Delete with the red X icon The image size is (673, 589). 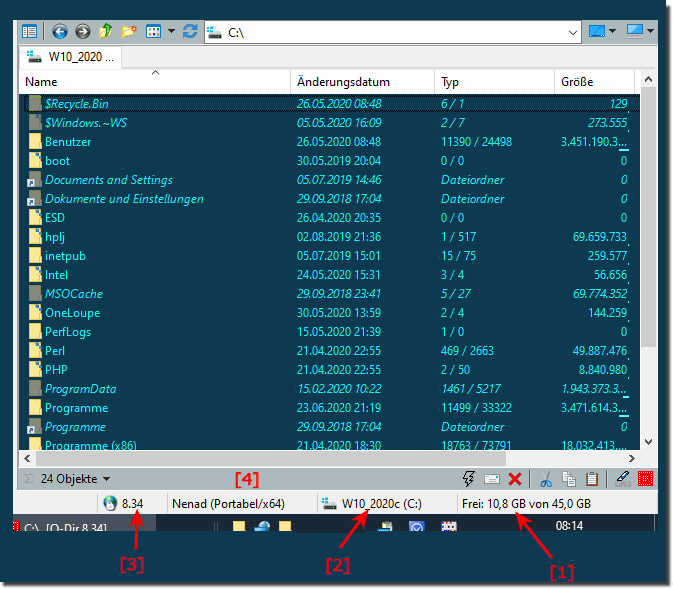(x=515, y=479)
